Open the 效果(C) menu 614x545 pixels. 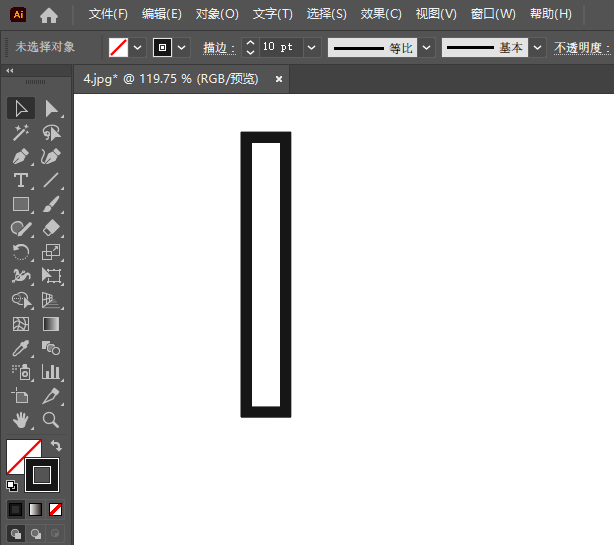click(381, 14)
